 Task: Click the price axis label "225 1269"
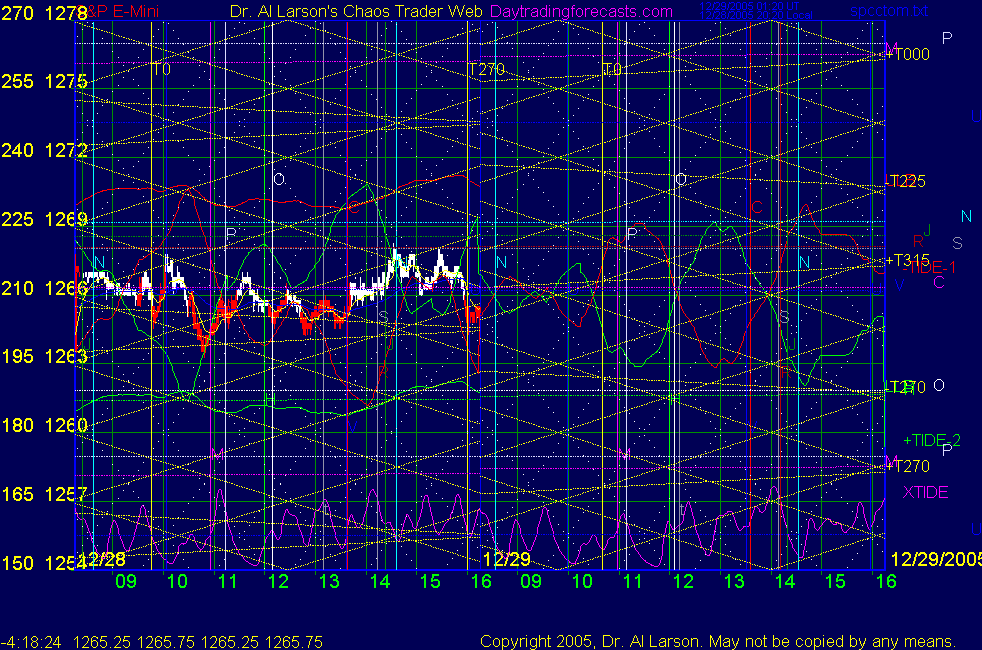(44, 219)
